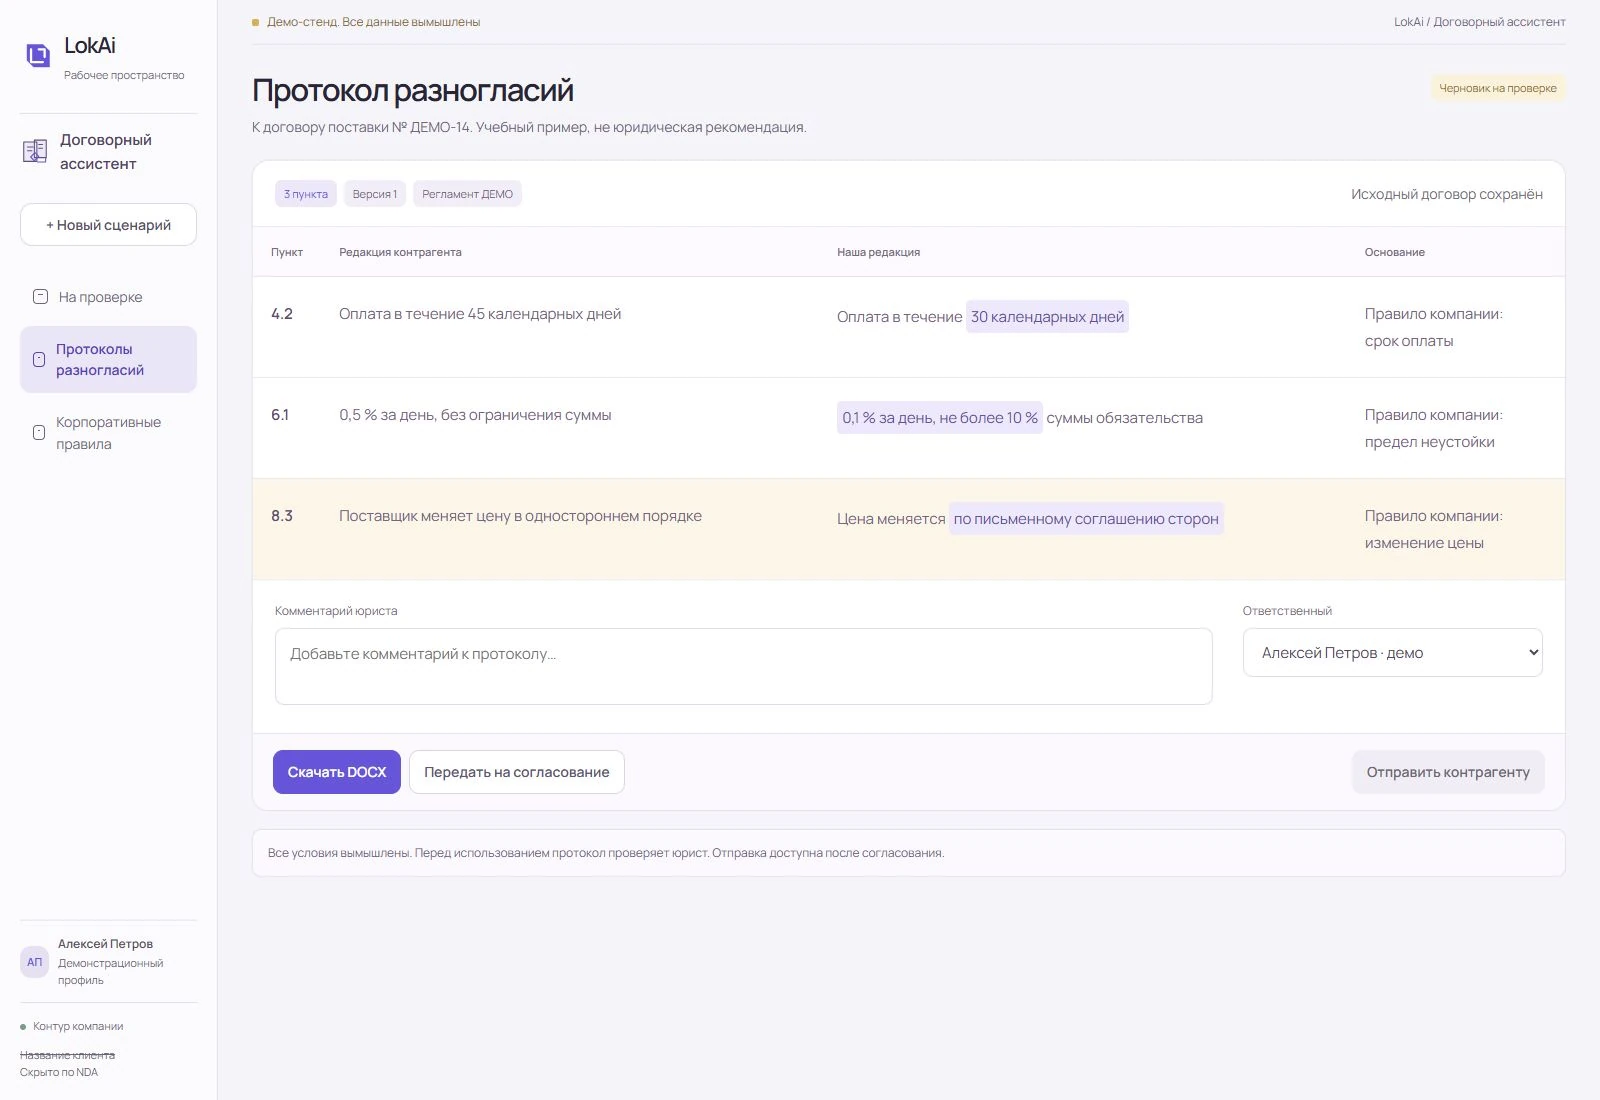Open Корпоративные правила section

[108, 433]
